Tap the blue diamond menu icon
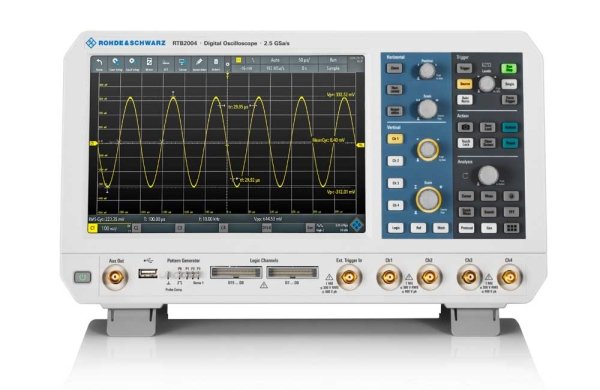Viewport: 600px width, 390px height. click(x=357, y=225)
